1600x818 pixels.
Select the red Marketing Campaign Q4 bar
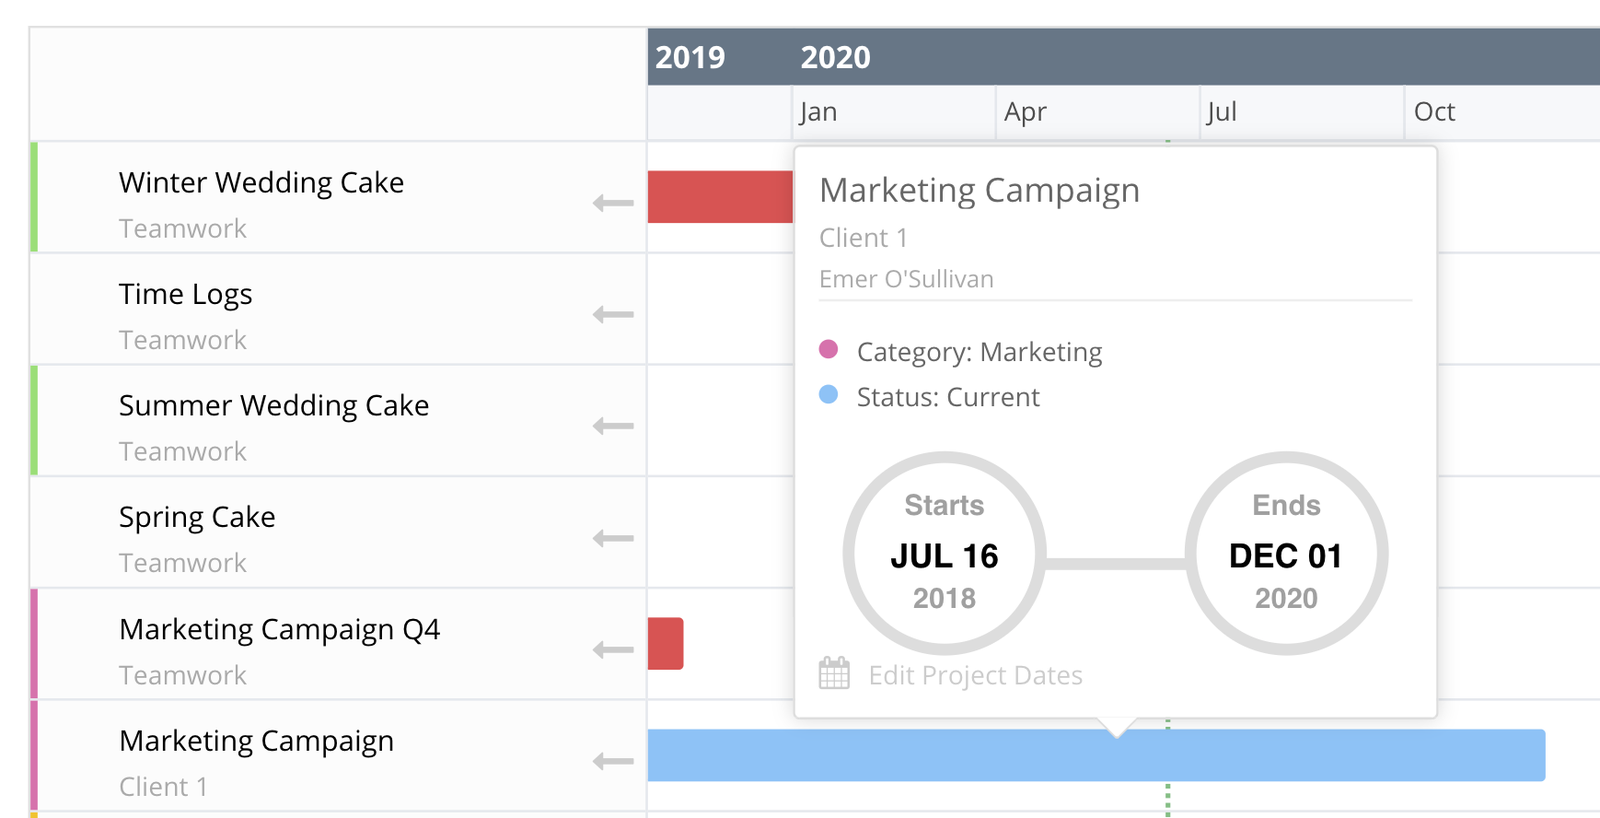point(666,644)
